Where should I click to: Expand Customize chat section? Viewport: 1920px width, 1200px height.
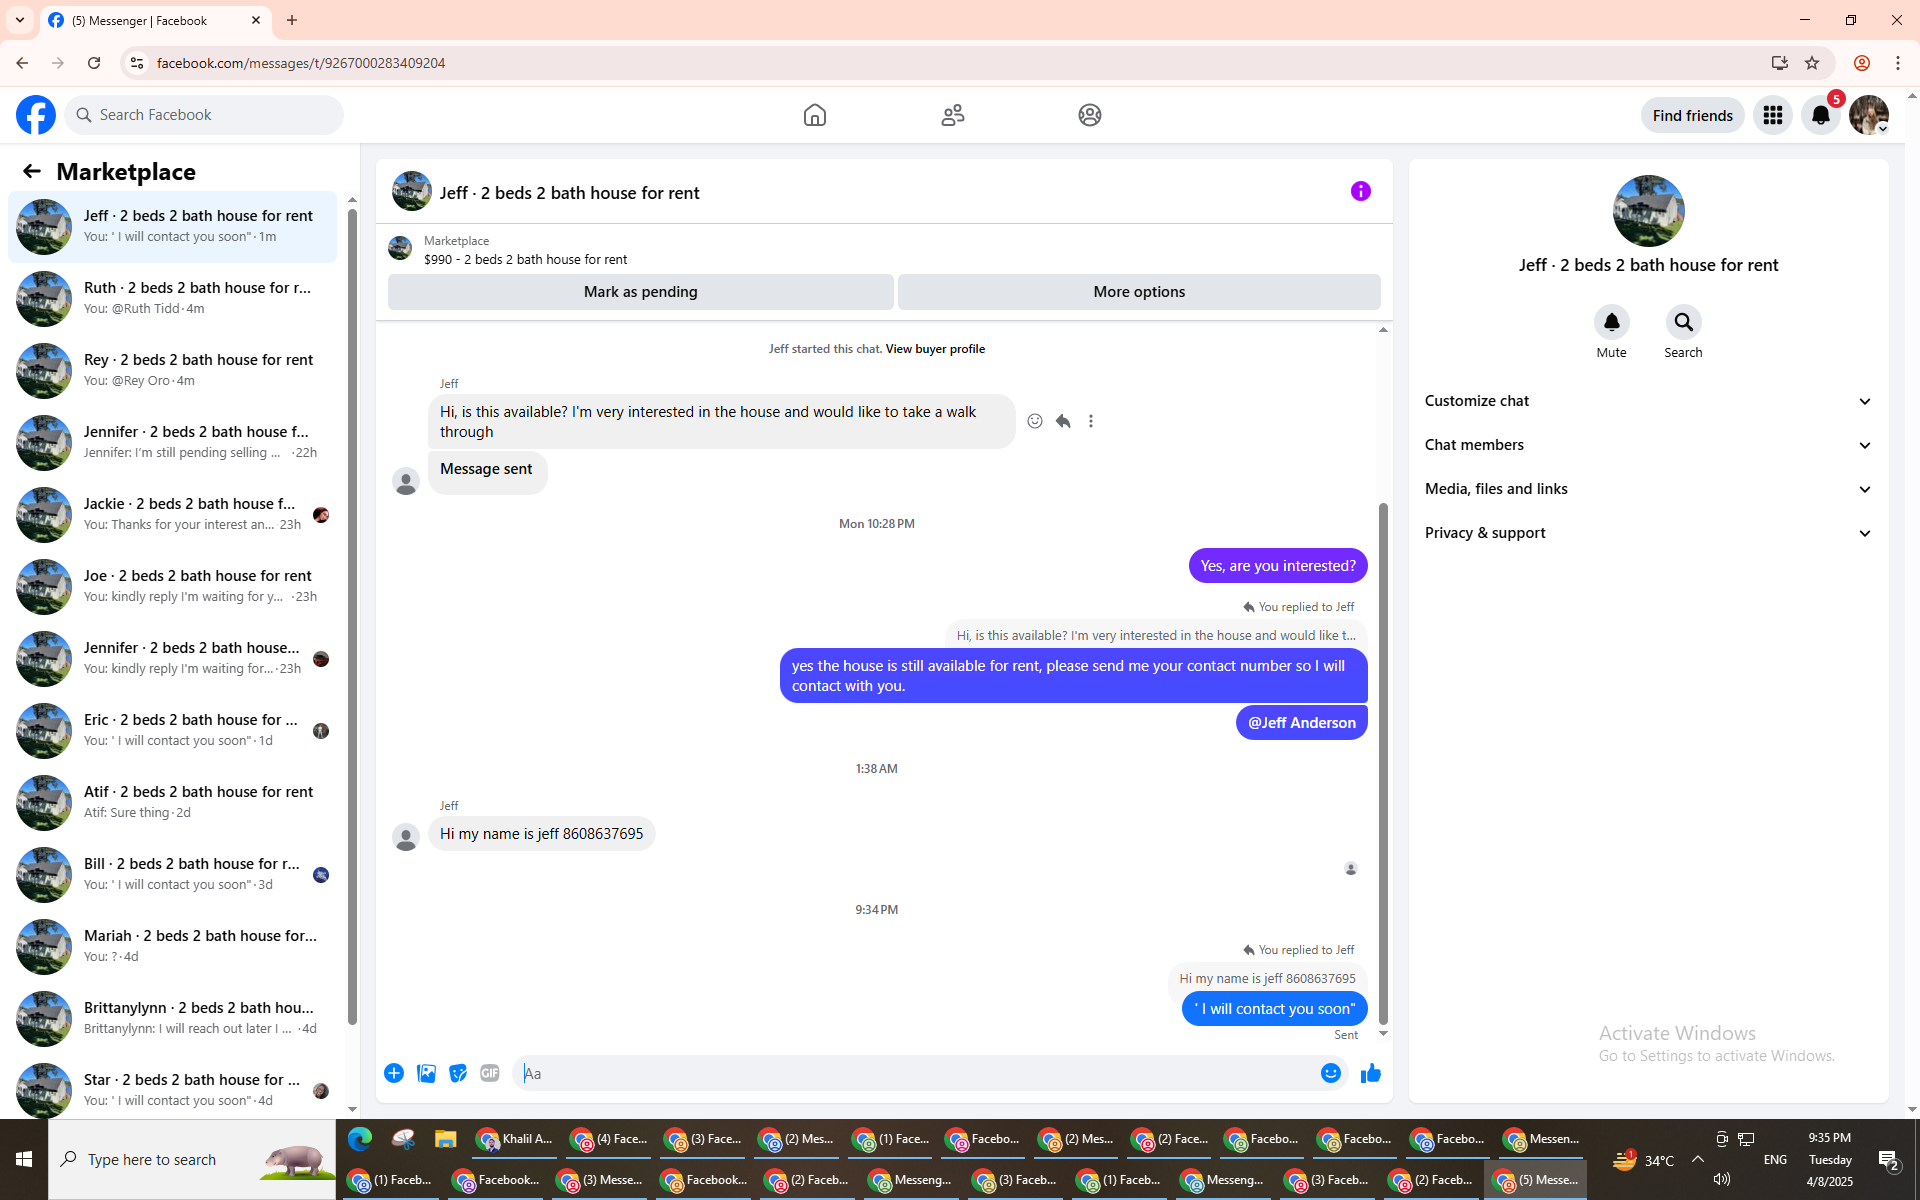point(1647,401)
